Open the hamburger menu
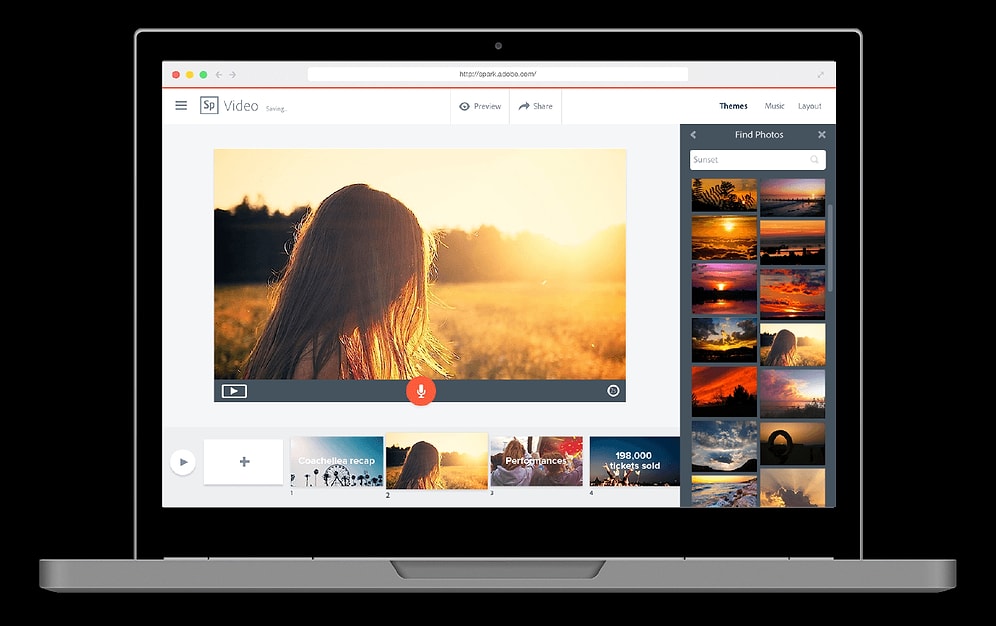 tap(181, 106)
